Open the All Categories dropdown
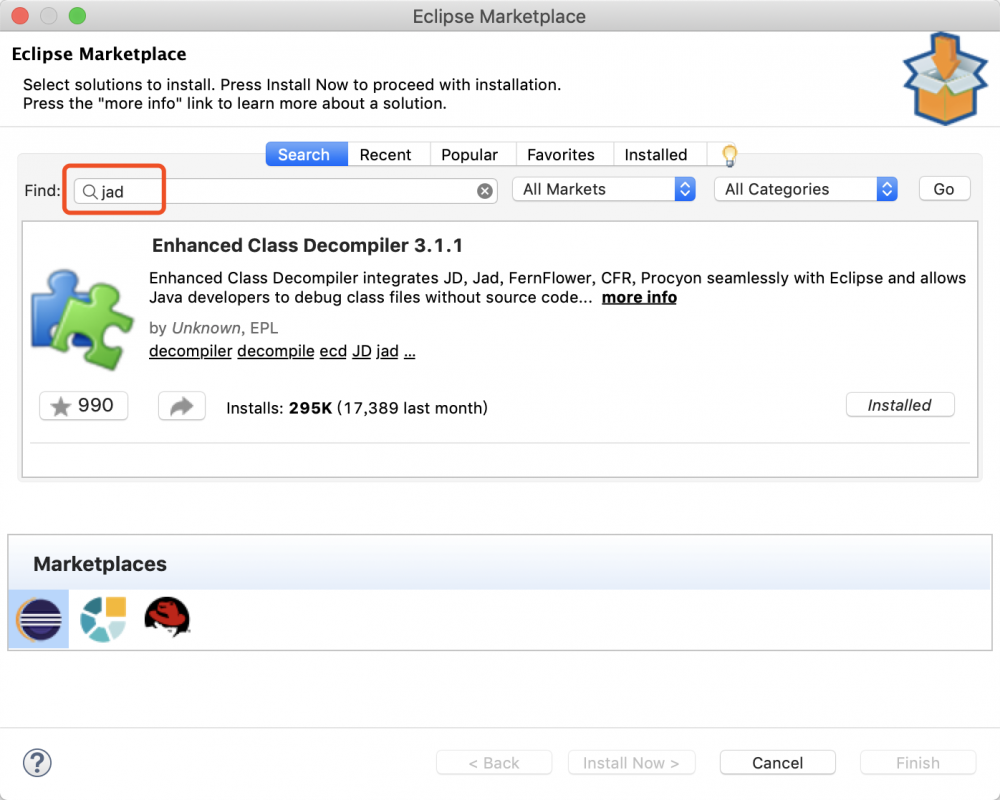The width and height of the screenshot is (1000, 800). tap(805, 189)
